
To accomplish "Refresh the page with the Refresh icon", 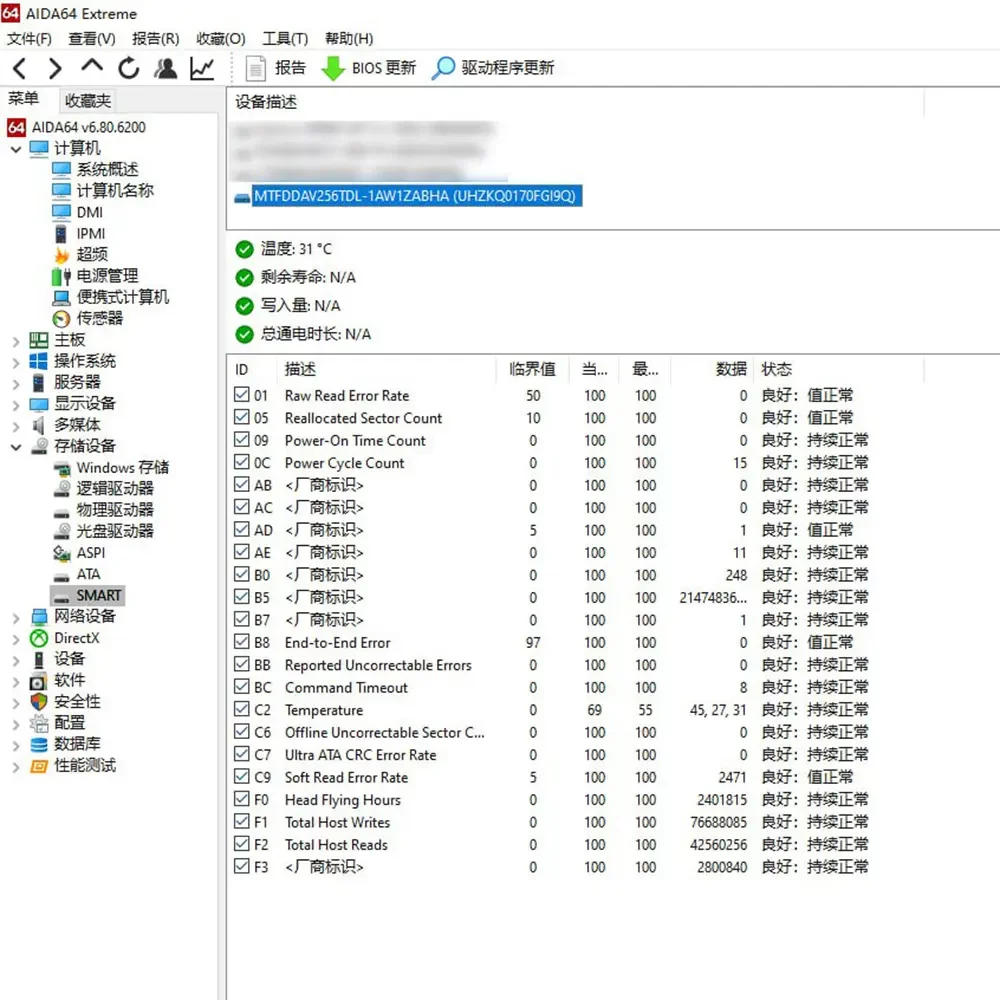I will (x=128, y=68).
